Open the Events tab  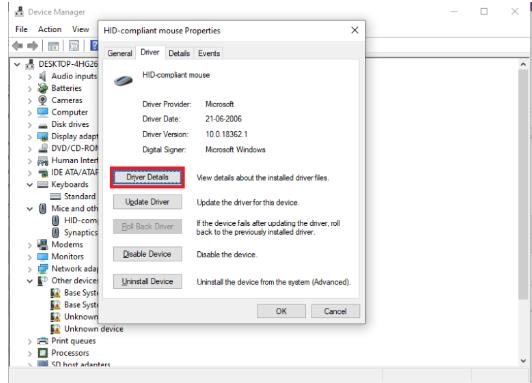pos(209,53)
